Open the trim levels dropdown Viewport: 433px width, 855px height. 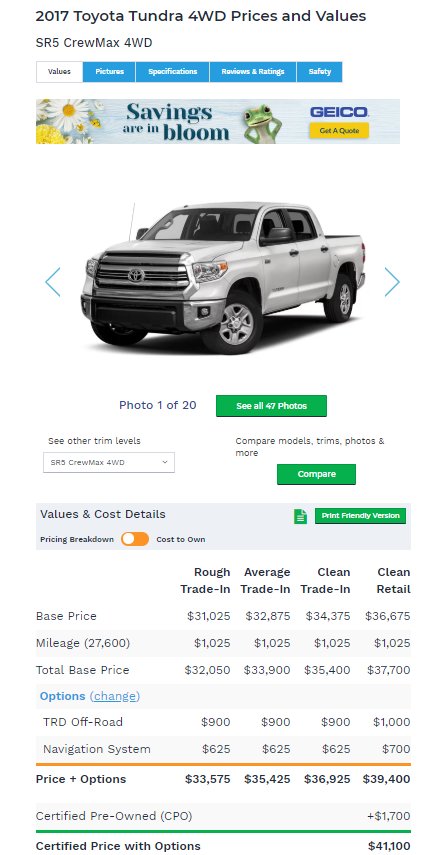[x=109, y=462]
